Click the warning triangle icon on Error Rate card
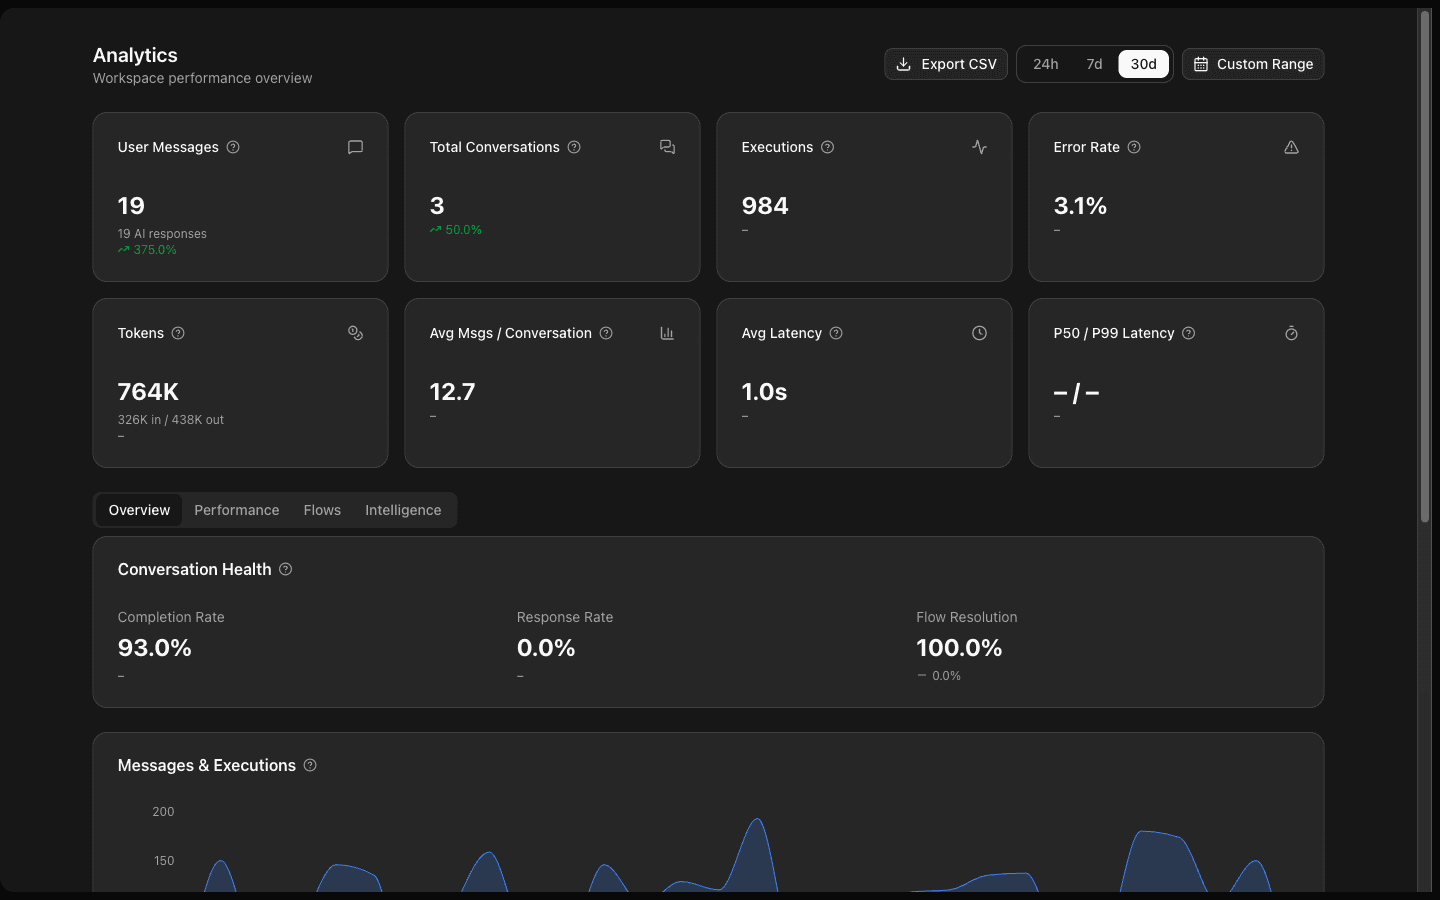This screenshot has height=900, width=1440. 1291,147
